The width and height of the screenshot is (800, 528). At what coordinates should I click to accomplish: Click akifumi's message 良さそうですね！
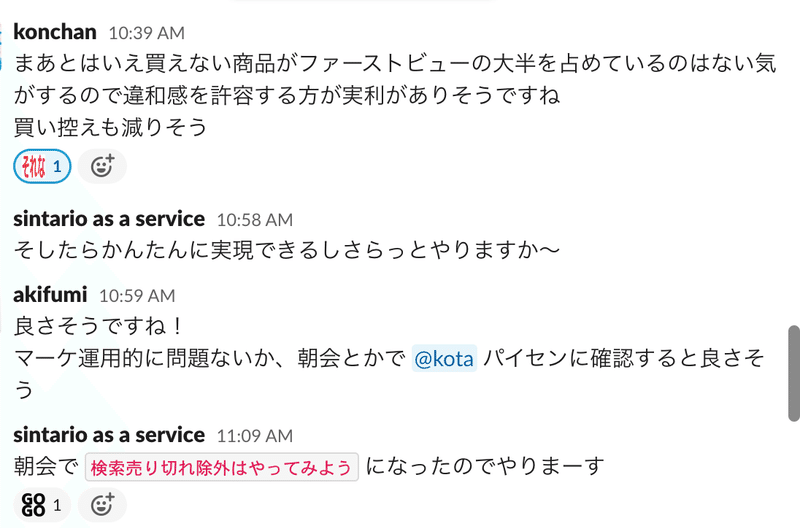click(x=97, y=326)
